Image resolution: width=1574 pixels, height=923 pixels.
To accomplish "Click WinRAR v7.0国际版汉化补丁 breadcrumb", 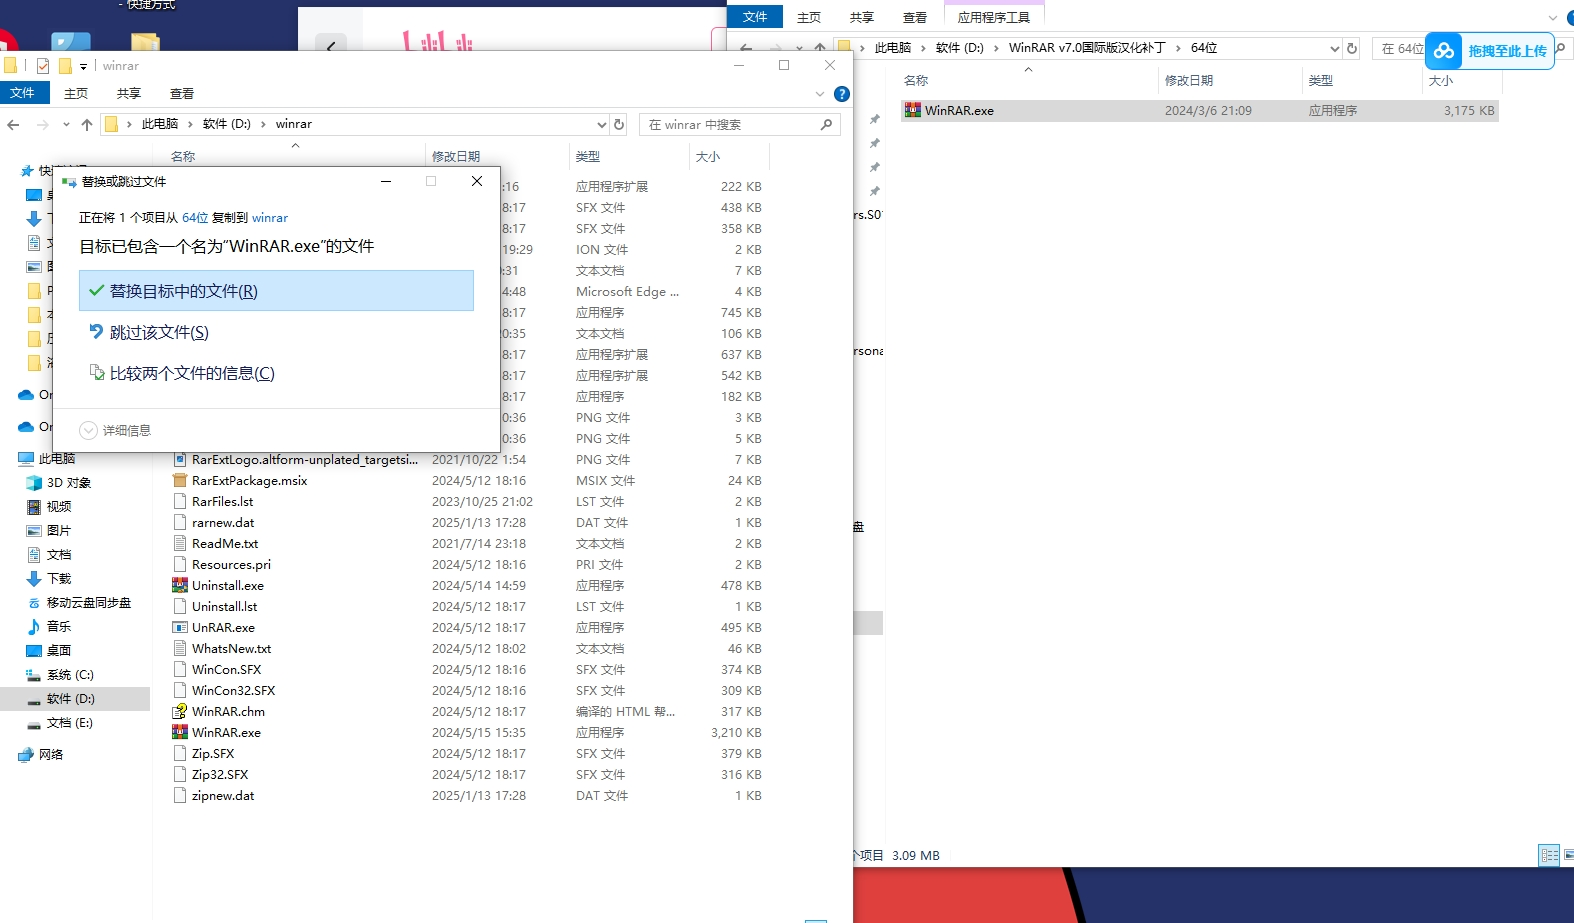I will pyautogui.click(x=1087, y=48).
